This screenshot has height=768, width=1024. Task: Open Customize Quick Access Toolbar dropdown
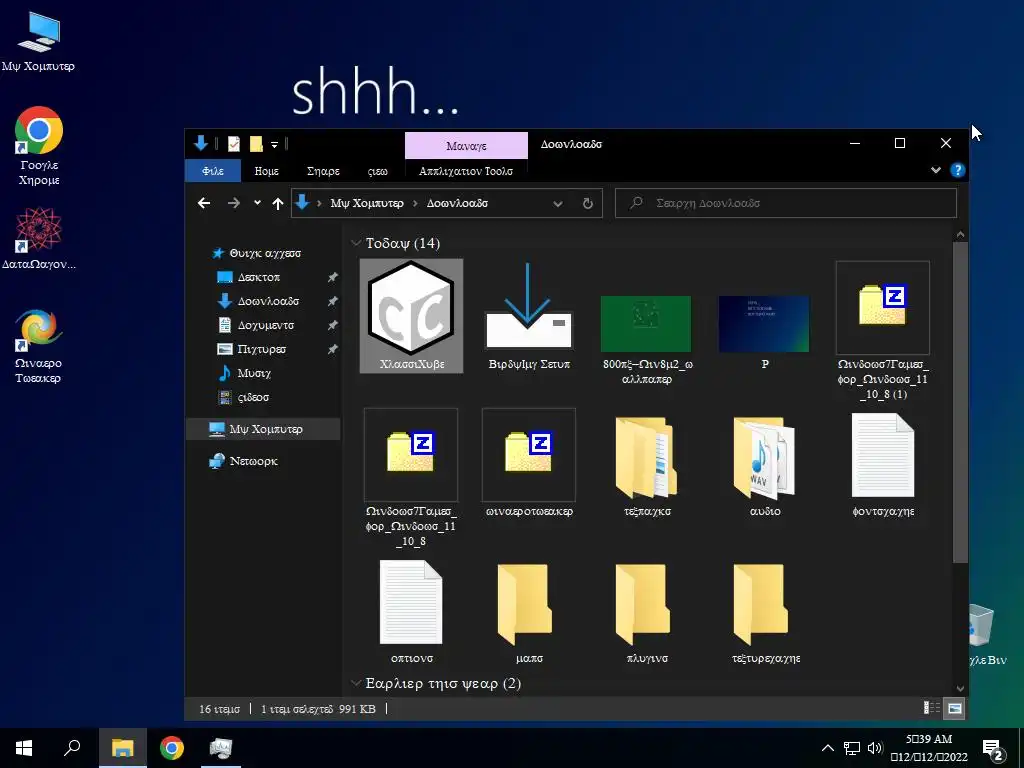[x=274, y=144]
